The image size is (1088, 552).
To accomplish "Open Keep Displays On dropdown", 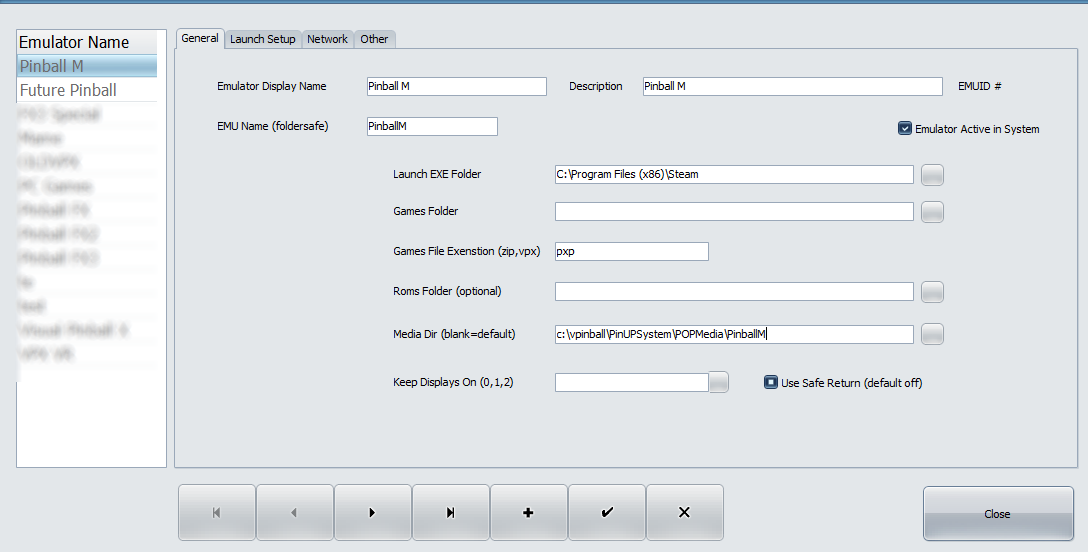I will (x=719, y=382).
